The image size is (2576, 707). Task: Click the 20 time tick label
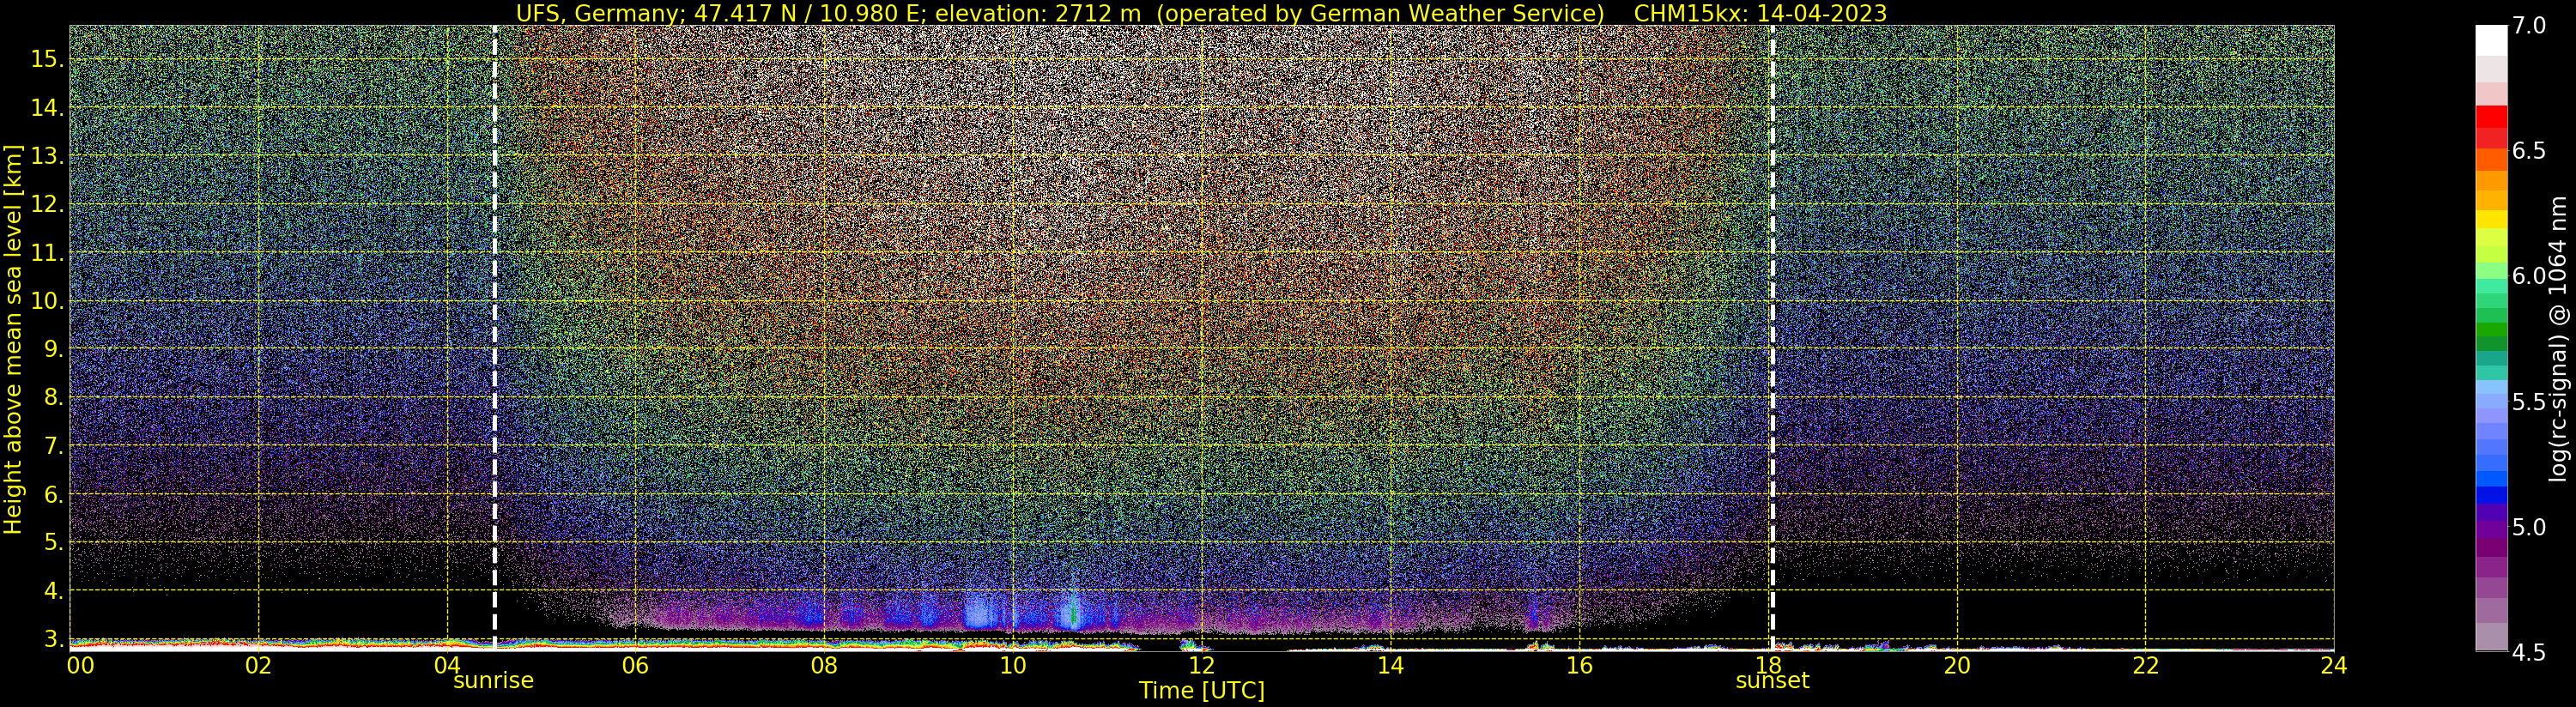(1956, 666)
